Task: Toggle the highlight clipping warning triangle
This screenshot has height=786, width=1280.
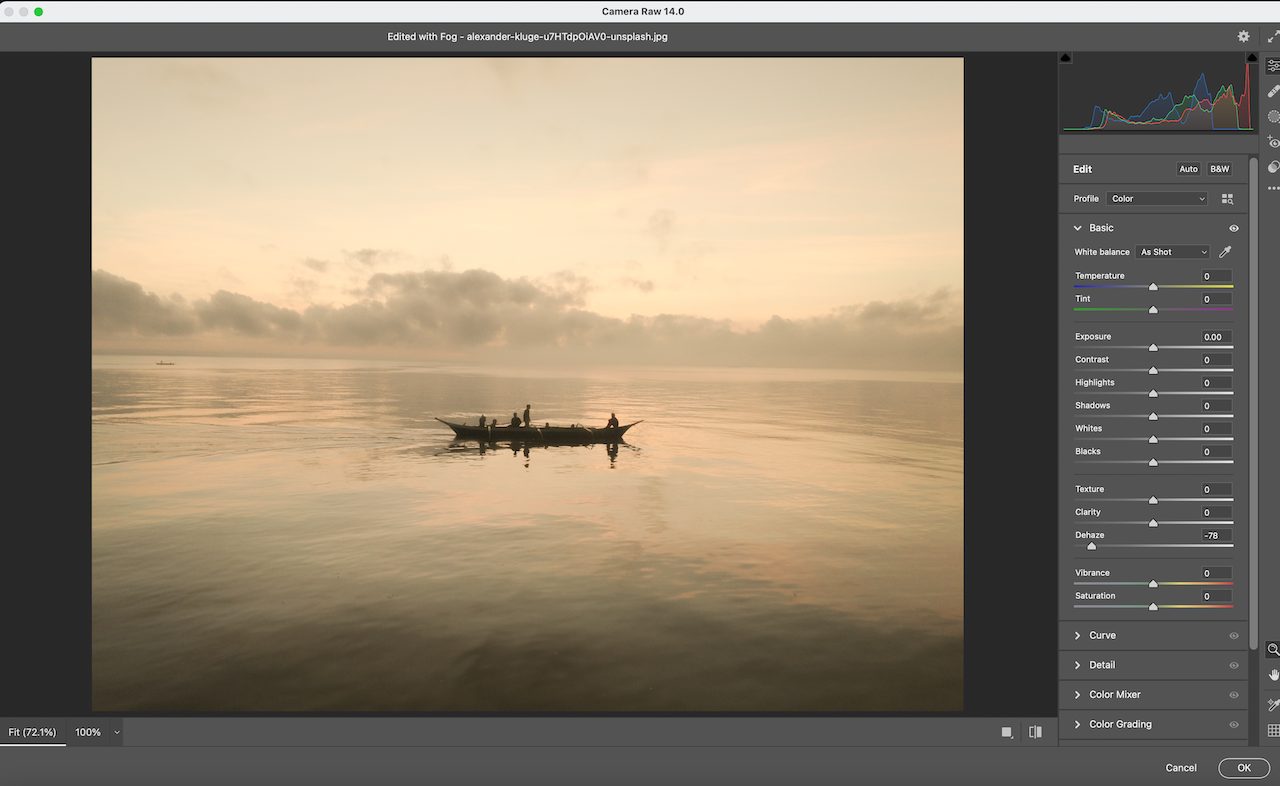Action: coord(1251,58)
